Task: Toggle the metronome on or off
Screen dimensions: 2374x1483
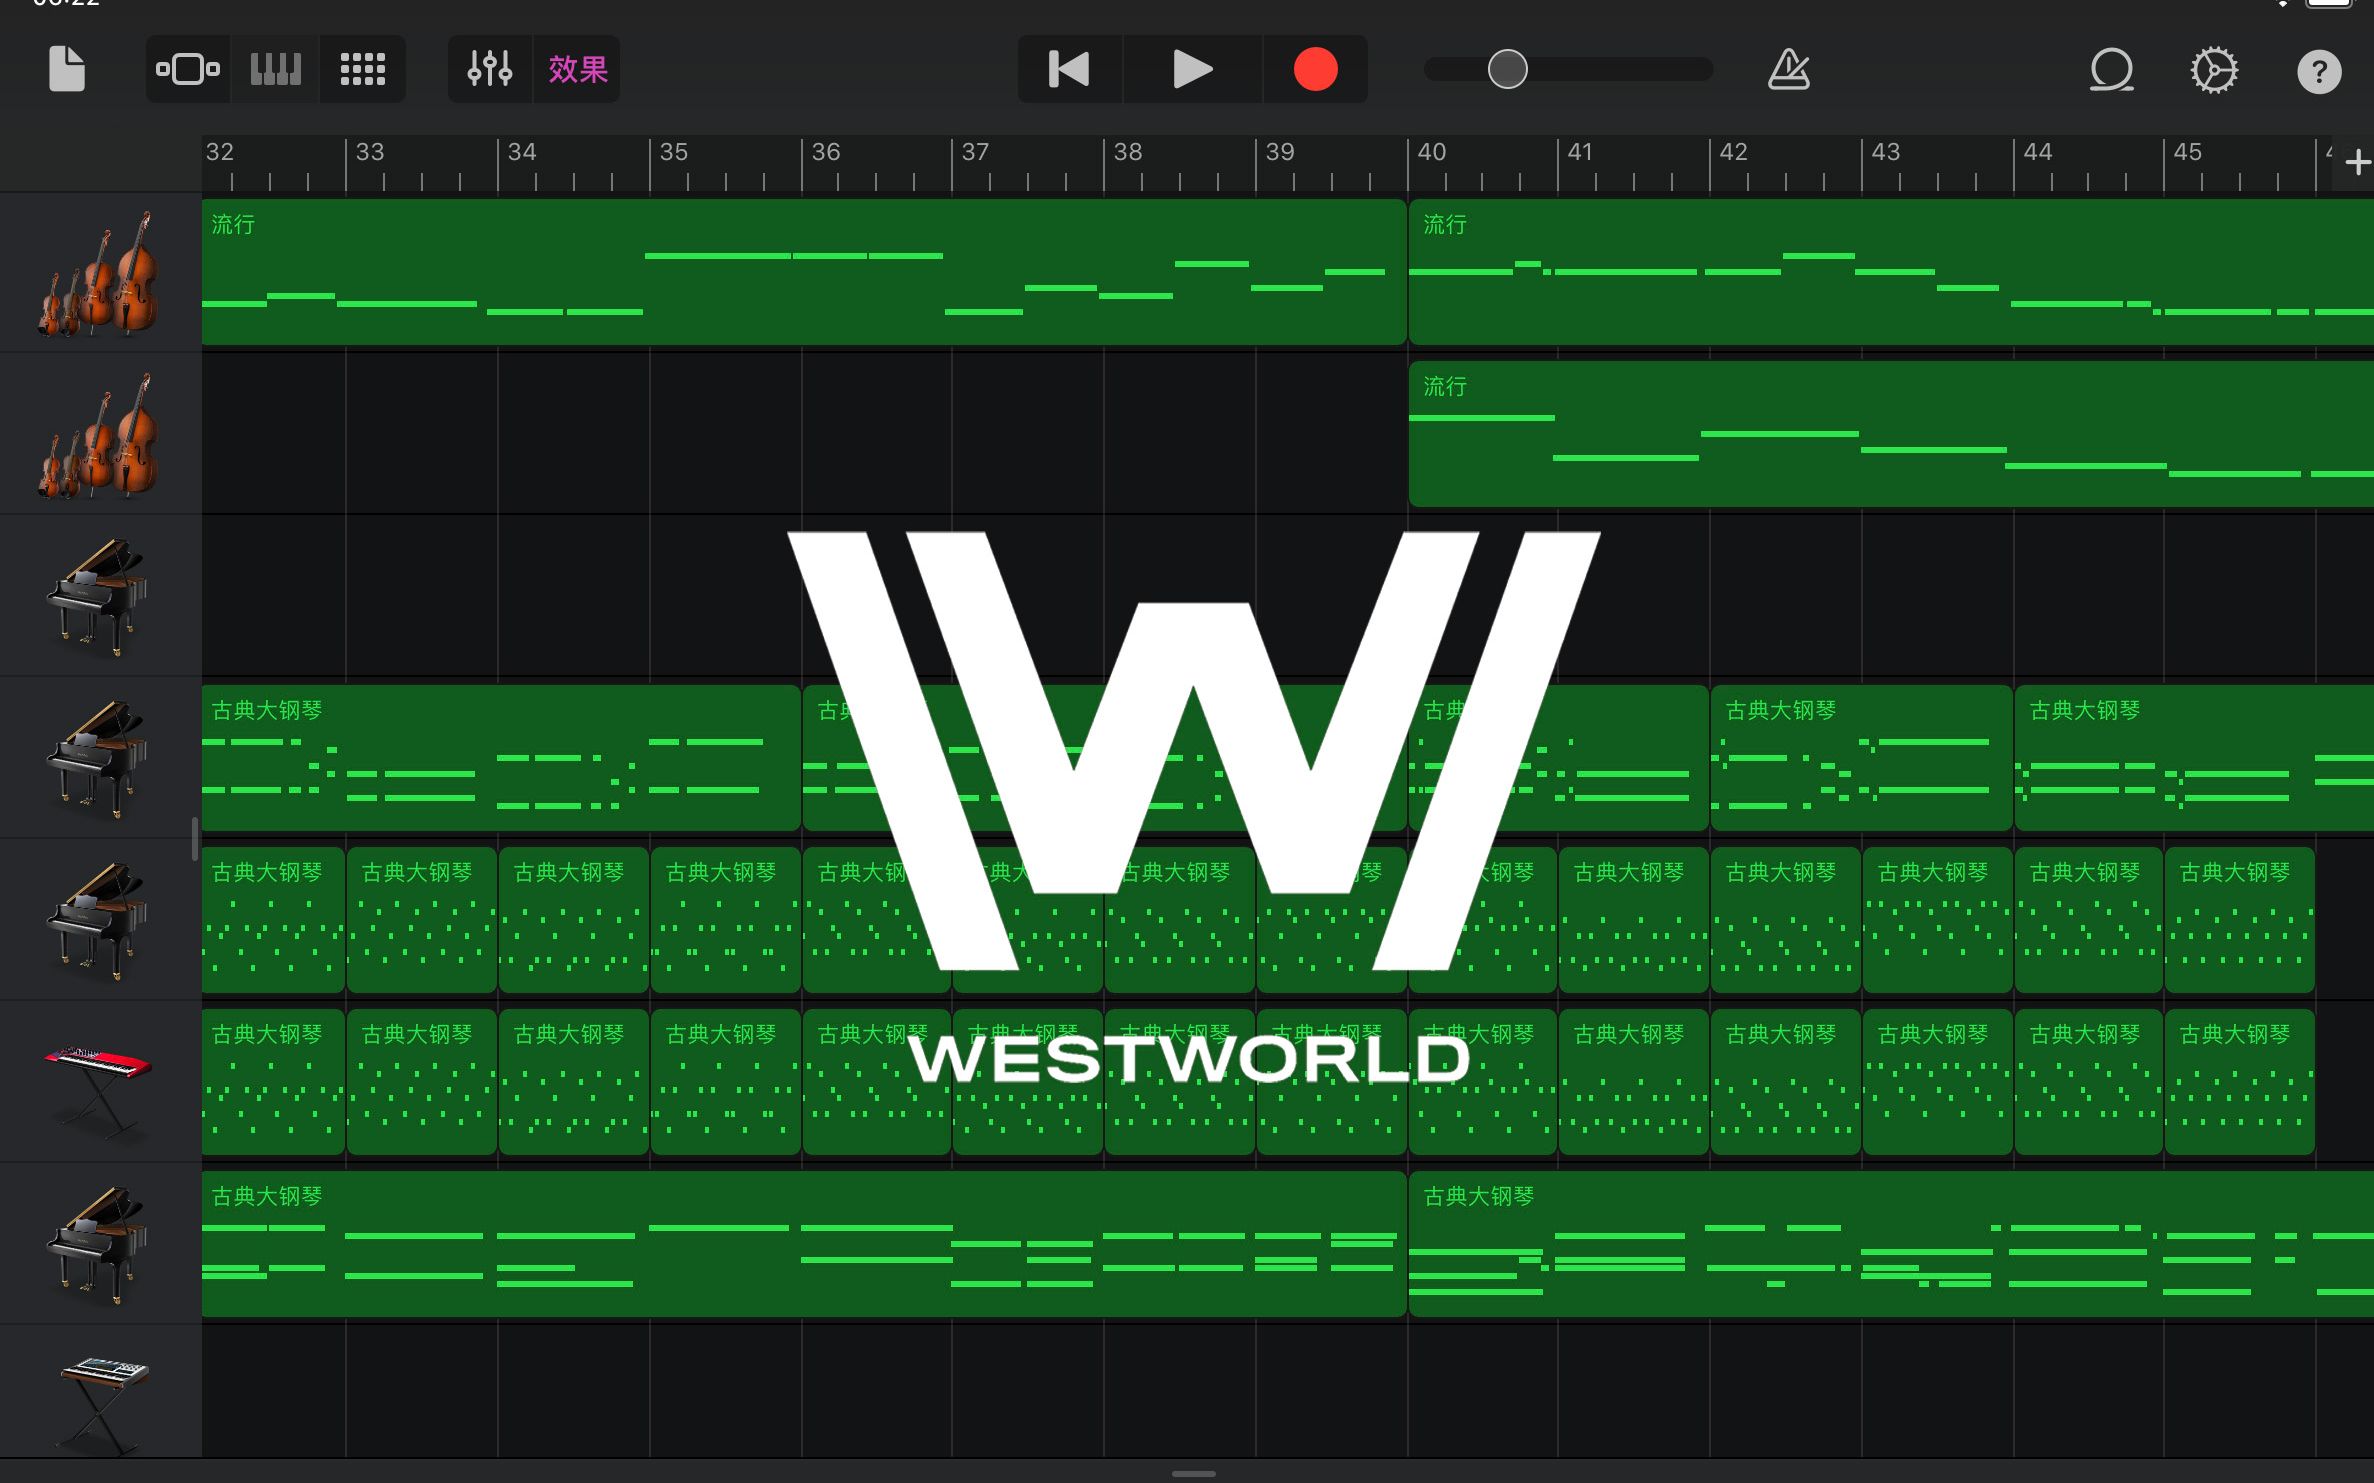Action: 1788,69
